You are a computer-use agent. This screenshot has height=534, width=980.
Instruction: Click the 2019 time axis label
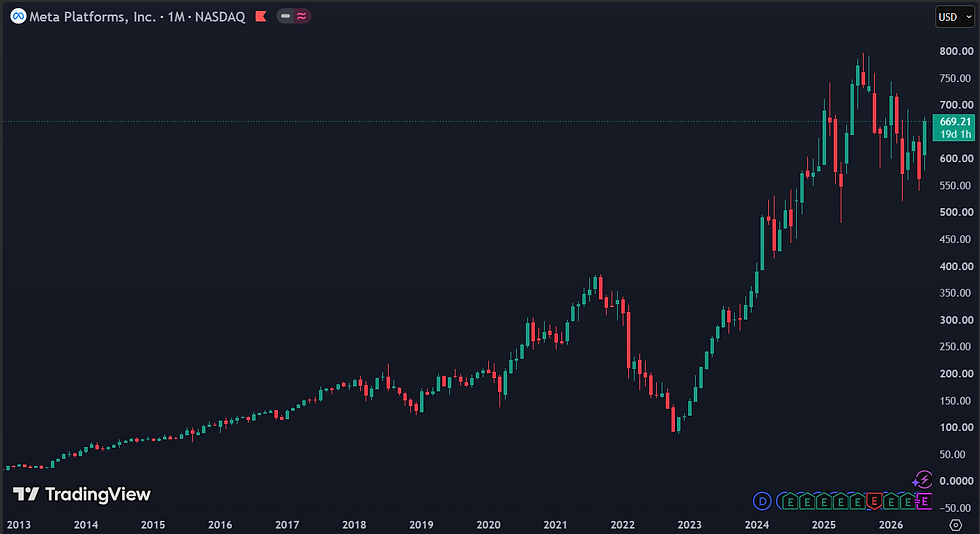pyautogui.click(x=421, y=525)
